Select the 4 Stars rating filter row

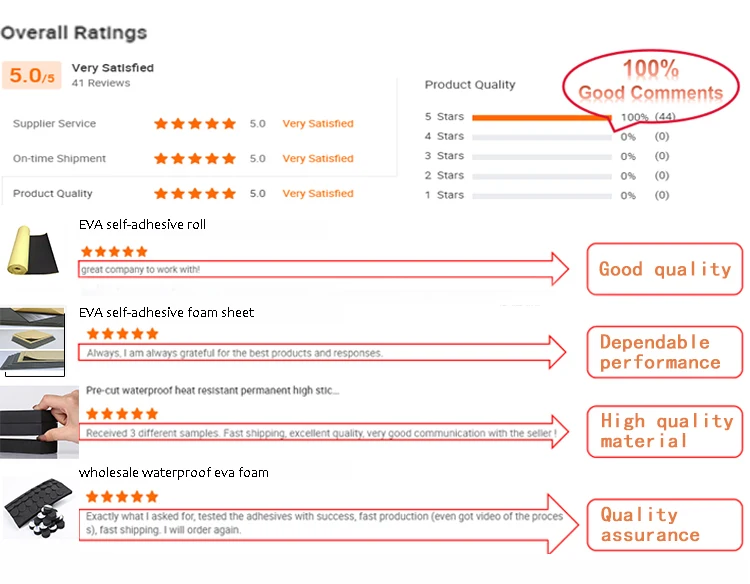(547, 137)
